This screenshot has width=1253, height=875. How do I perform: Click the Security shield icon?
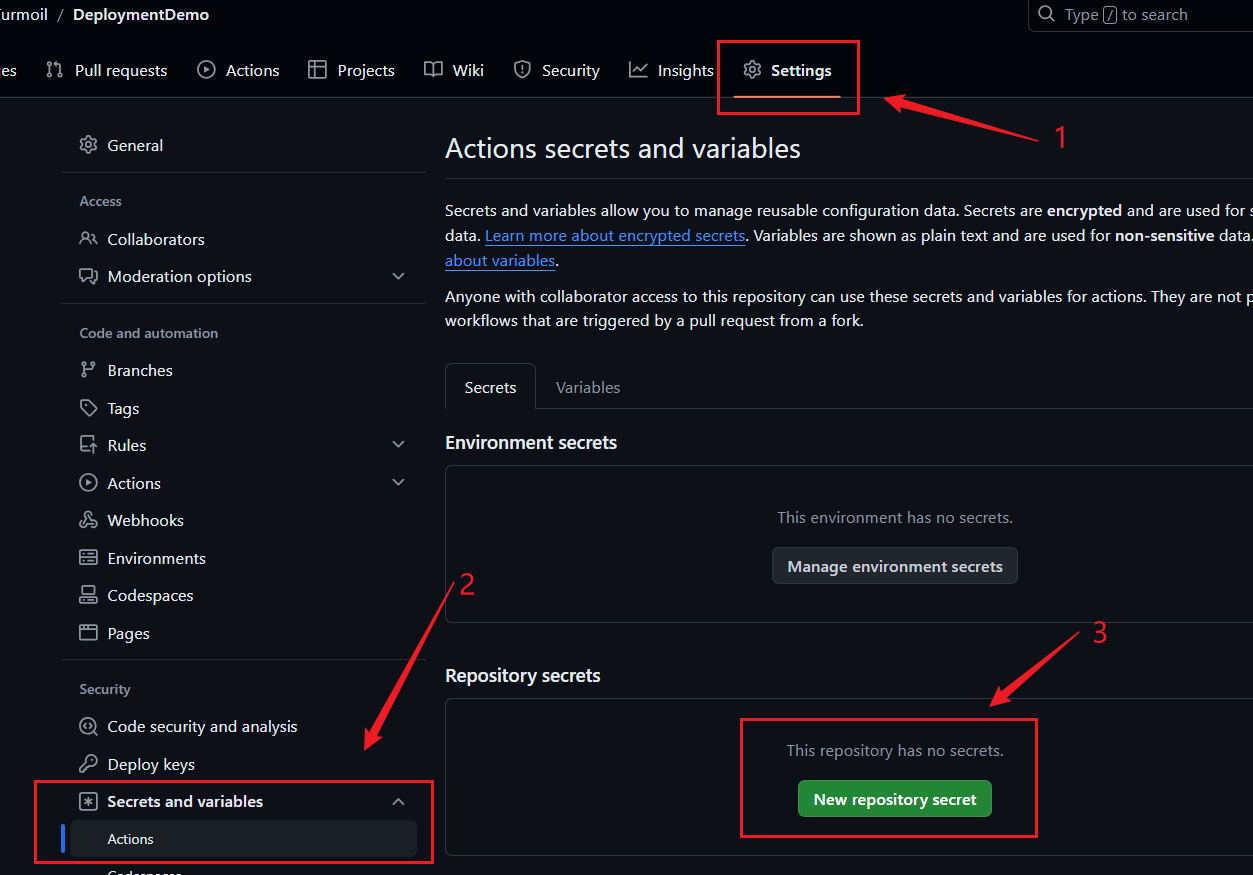click(522, 70)
